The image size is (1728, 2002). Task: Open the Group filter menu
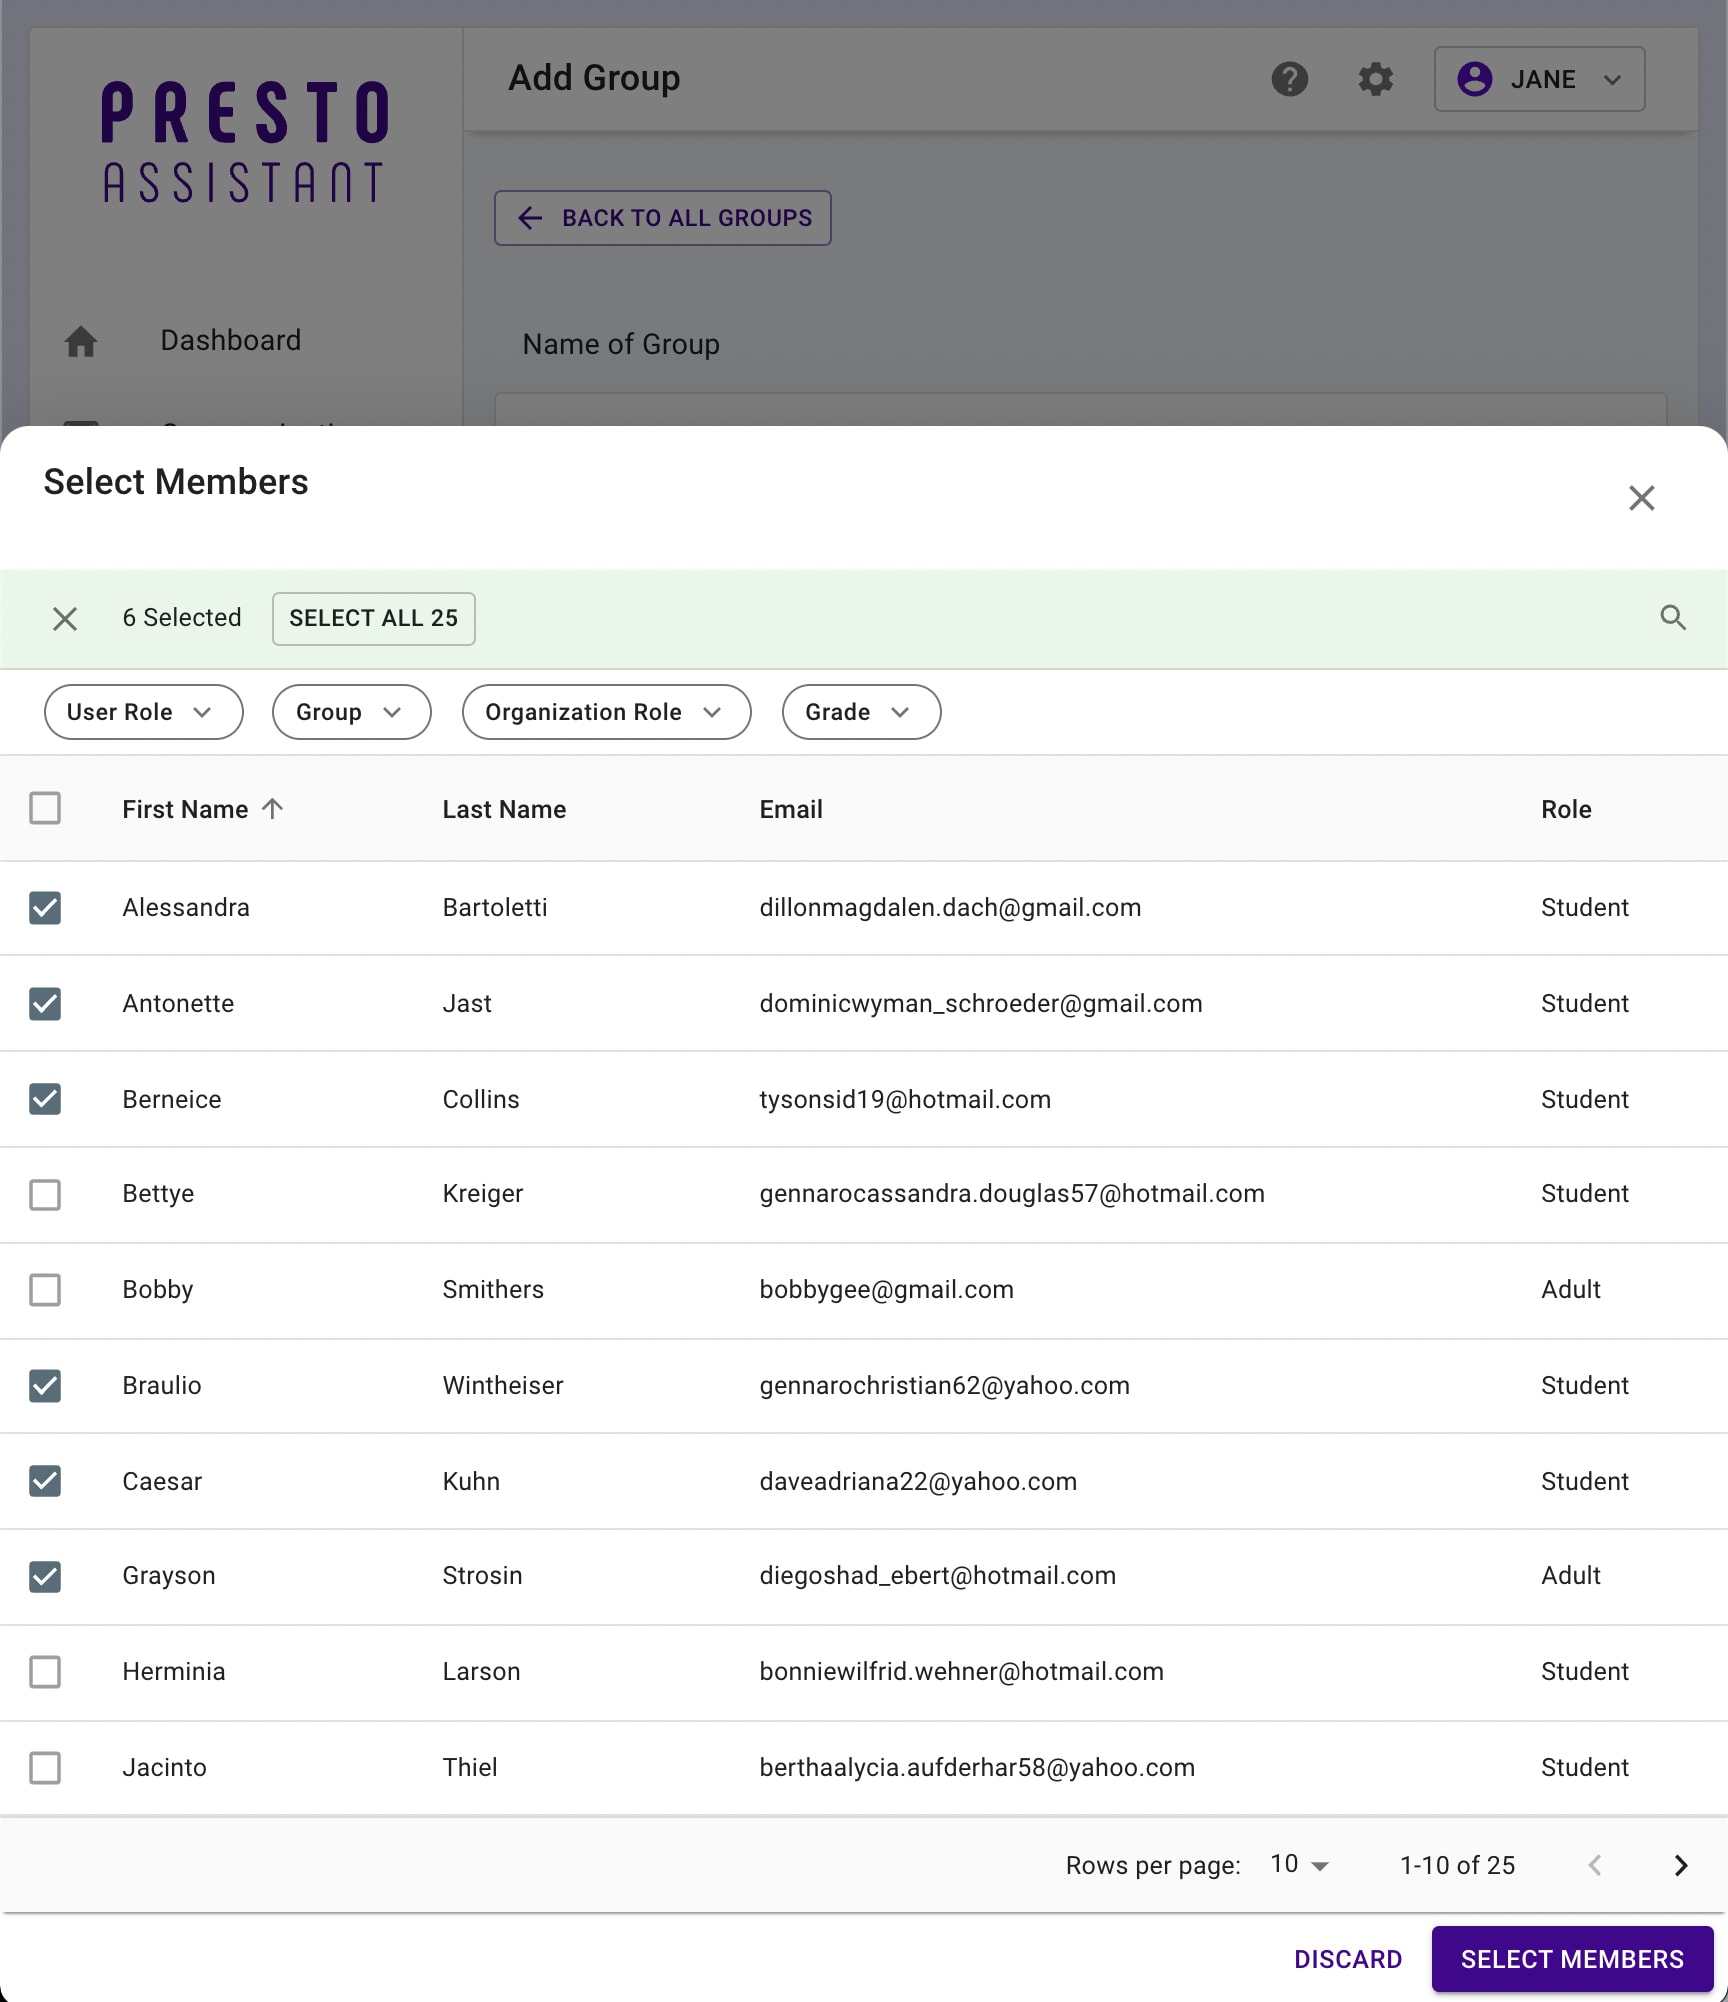[351, 712]
